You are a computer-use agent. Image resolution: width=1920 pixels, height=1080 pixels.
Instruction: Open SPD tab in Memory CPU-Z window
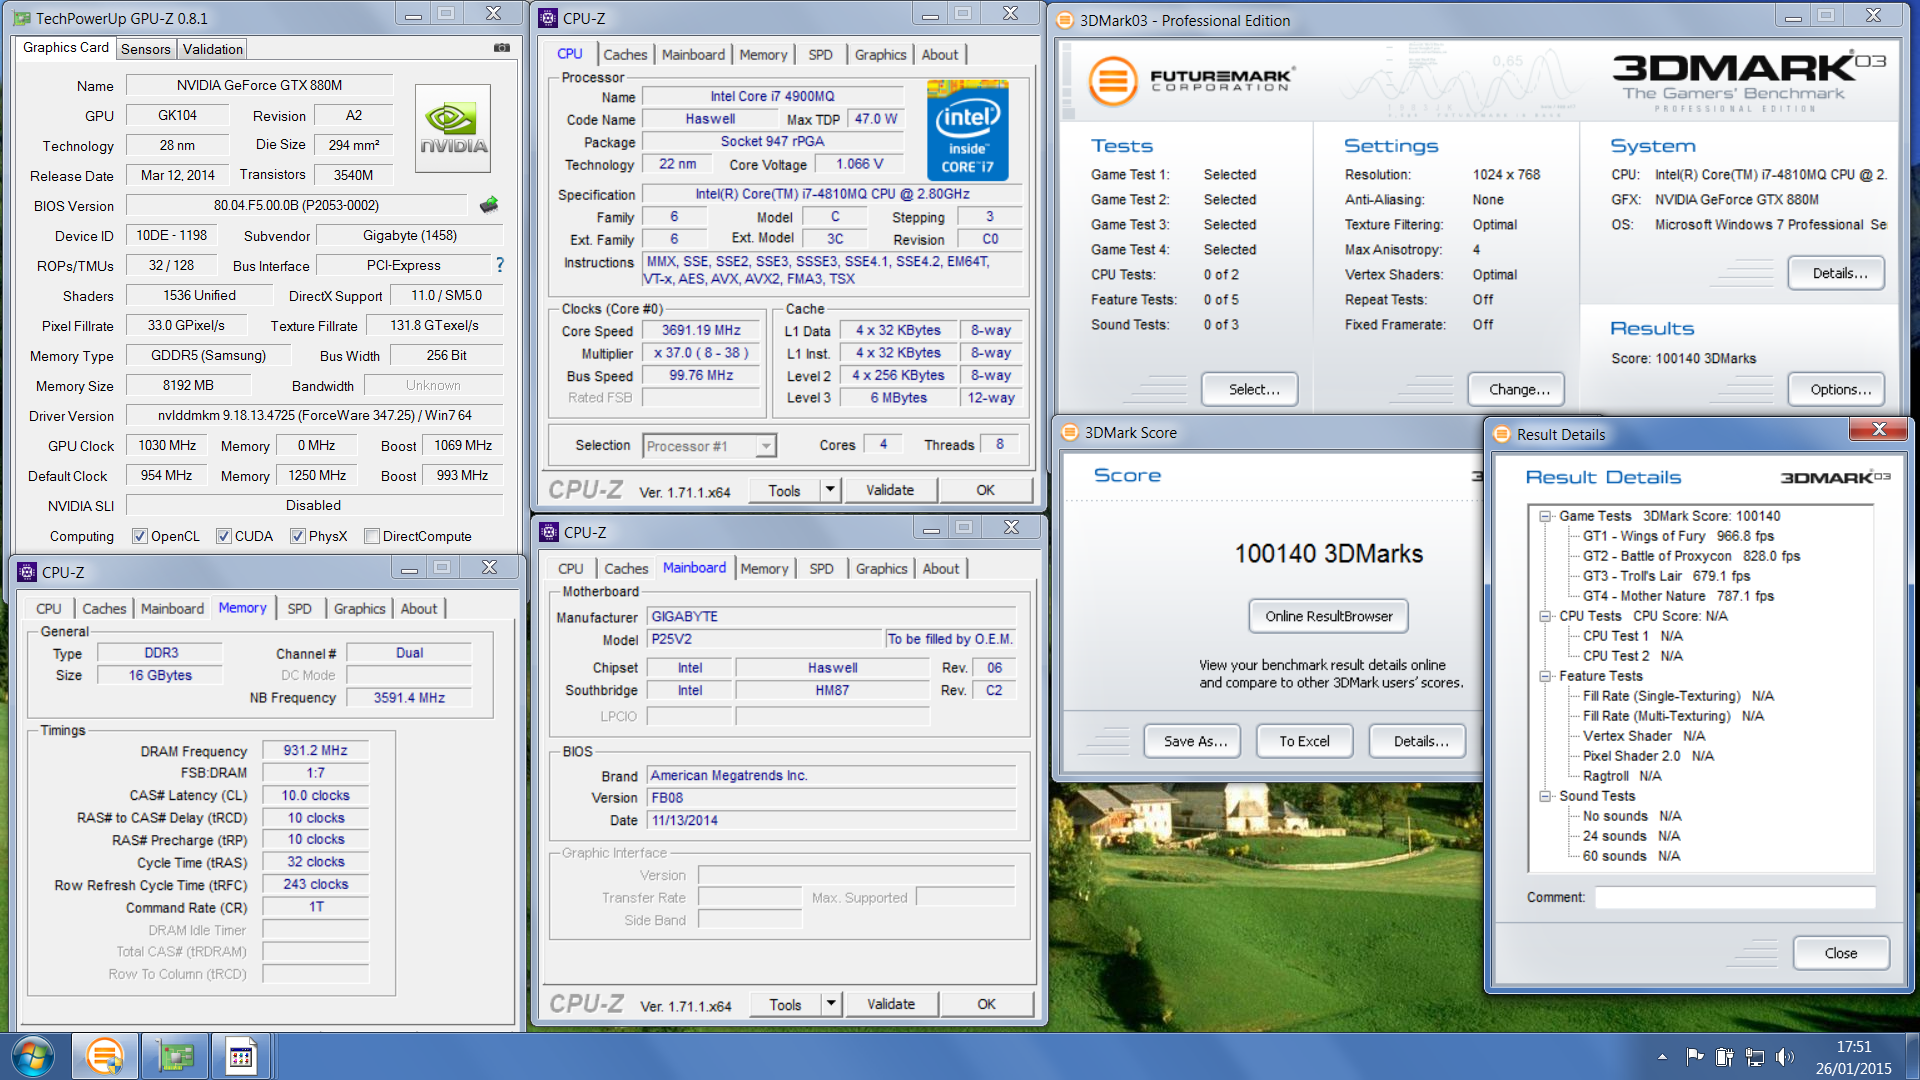click(299, 608)
